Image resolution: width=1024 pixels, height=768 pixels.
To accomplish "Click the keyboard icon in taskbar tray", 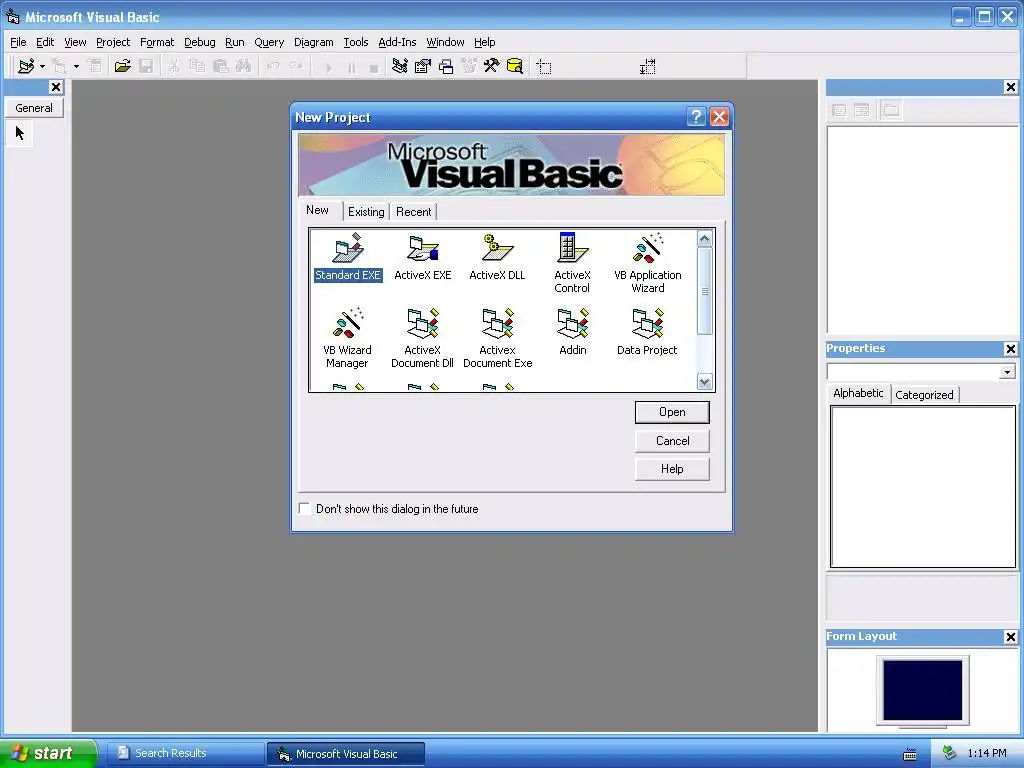I will click(910, 754).
